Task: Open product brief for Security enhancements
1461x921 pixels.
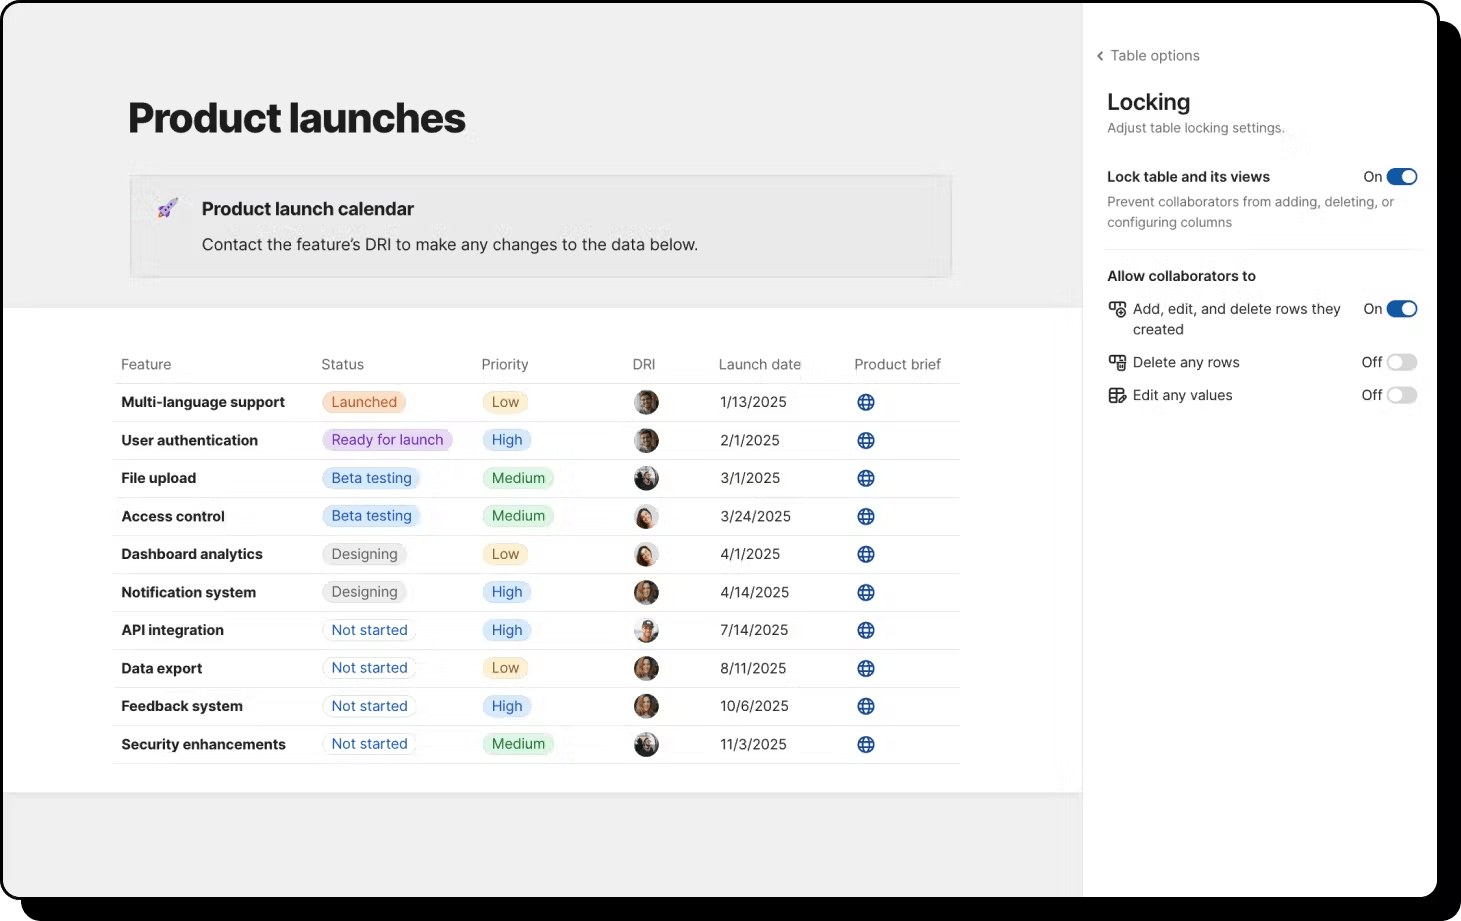Action: click(866, 744)
